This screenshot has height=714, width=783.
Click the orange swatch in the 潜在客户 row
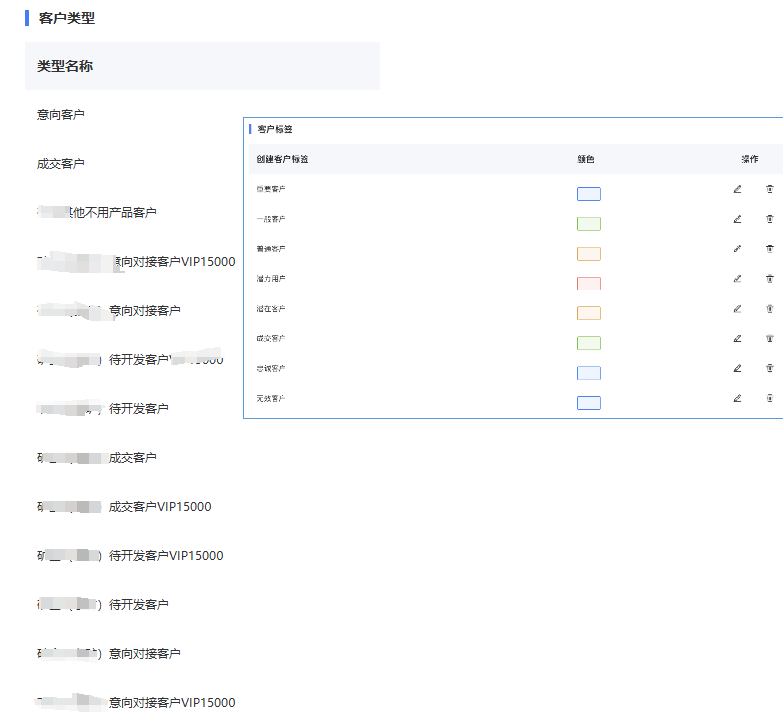point(589,313)
